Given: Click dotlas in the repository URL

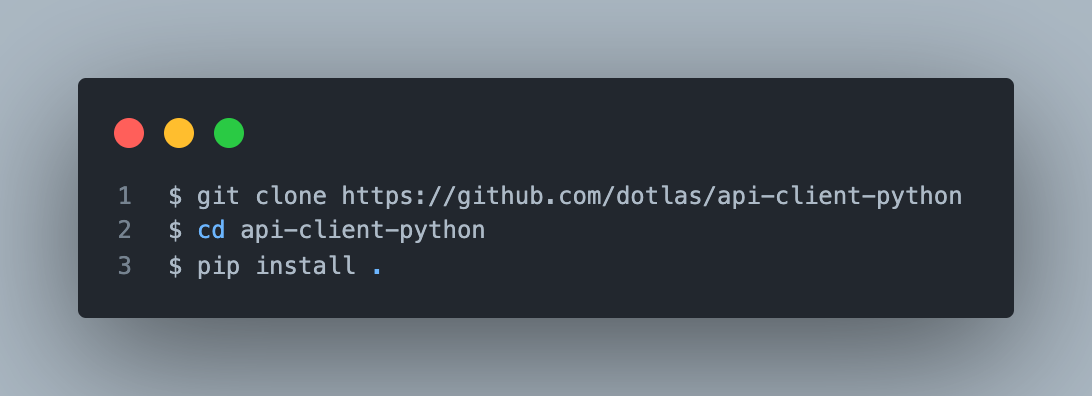Looking at the screenshot, I should click(x=658, y=196).
